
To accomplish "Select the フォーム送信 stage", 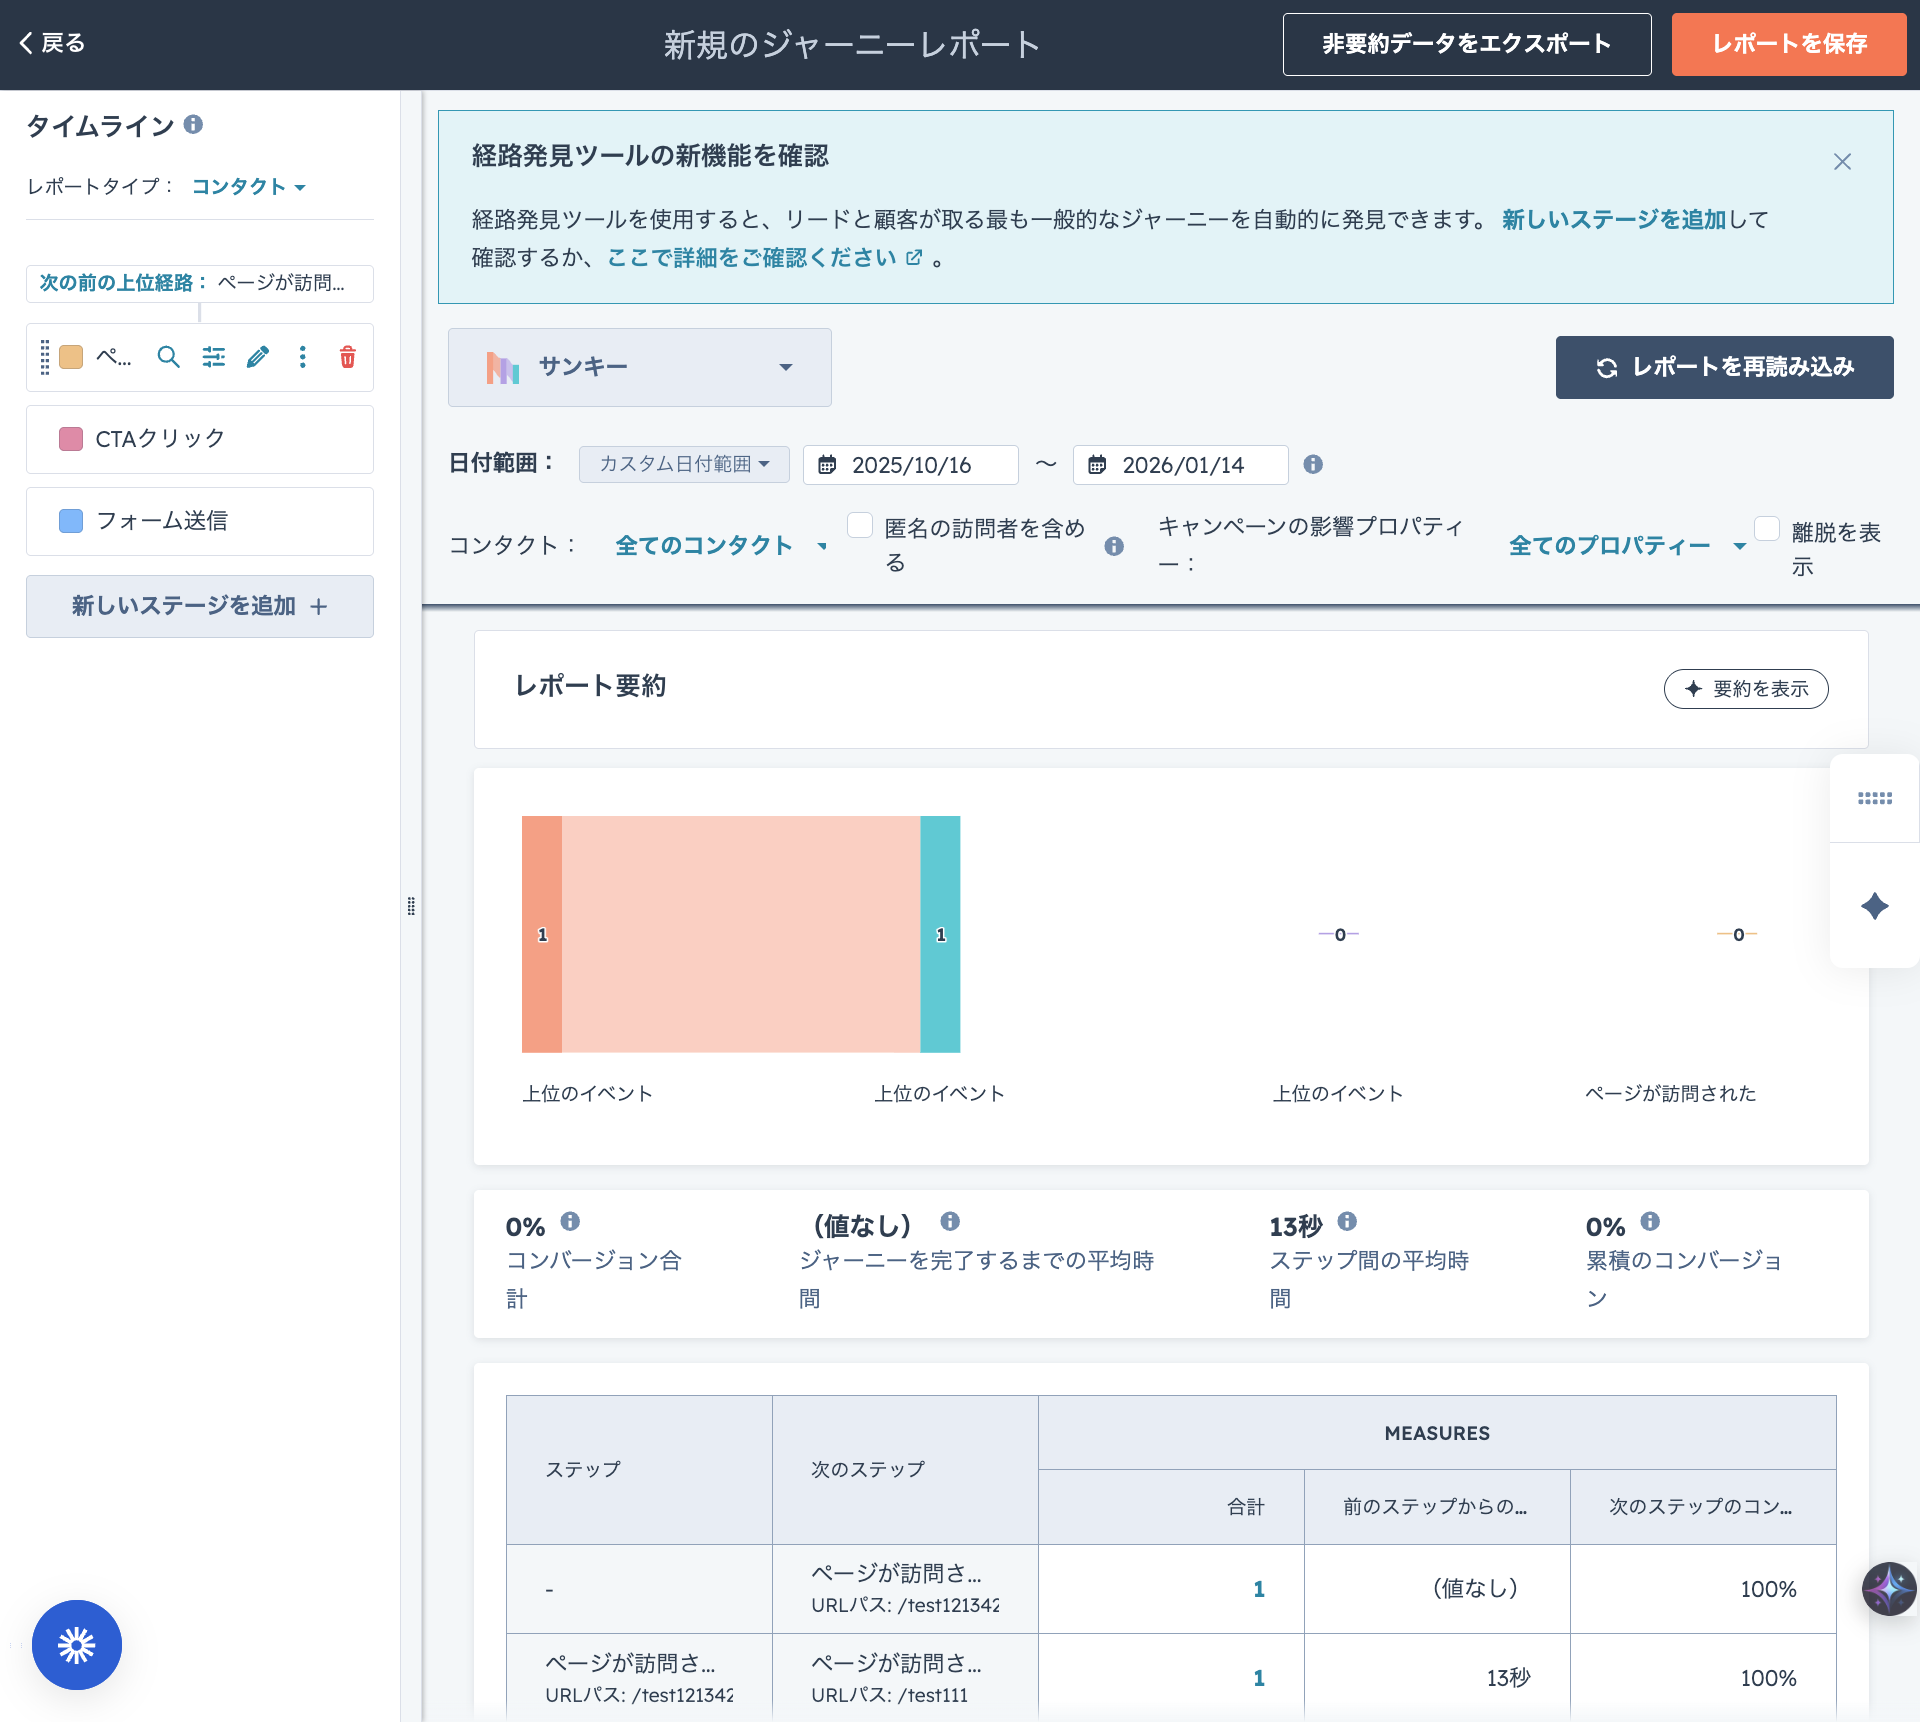I will click(x=200, y=521).
